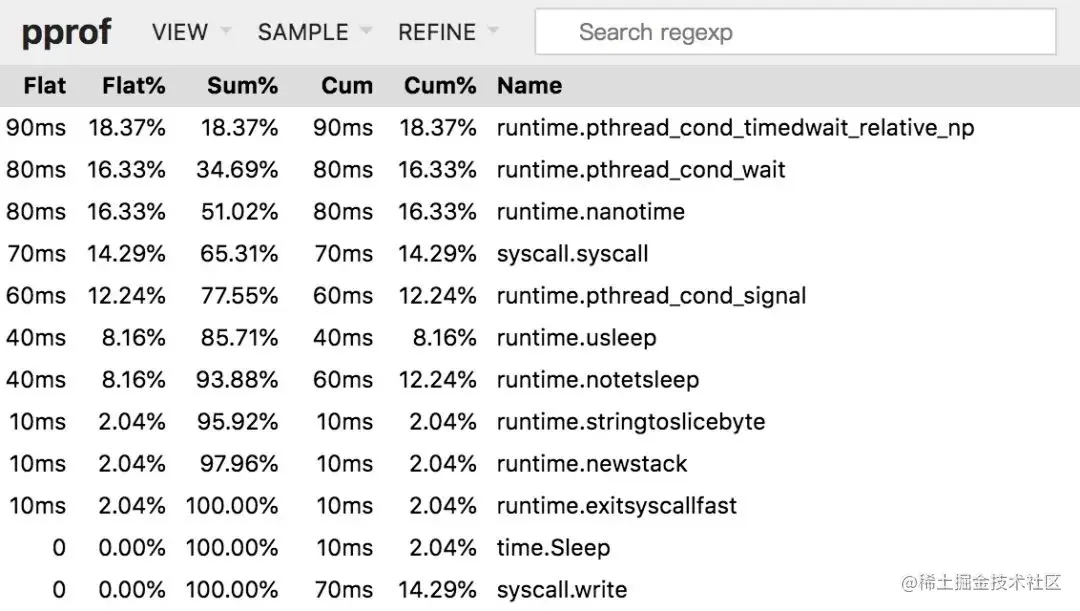Sort by the Cum% column header
Image resolution: width=1080 pixels, height=611 pixels.
click(440, 86)
